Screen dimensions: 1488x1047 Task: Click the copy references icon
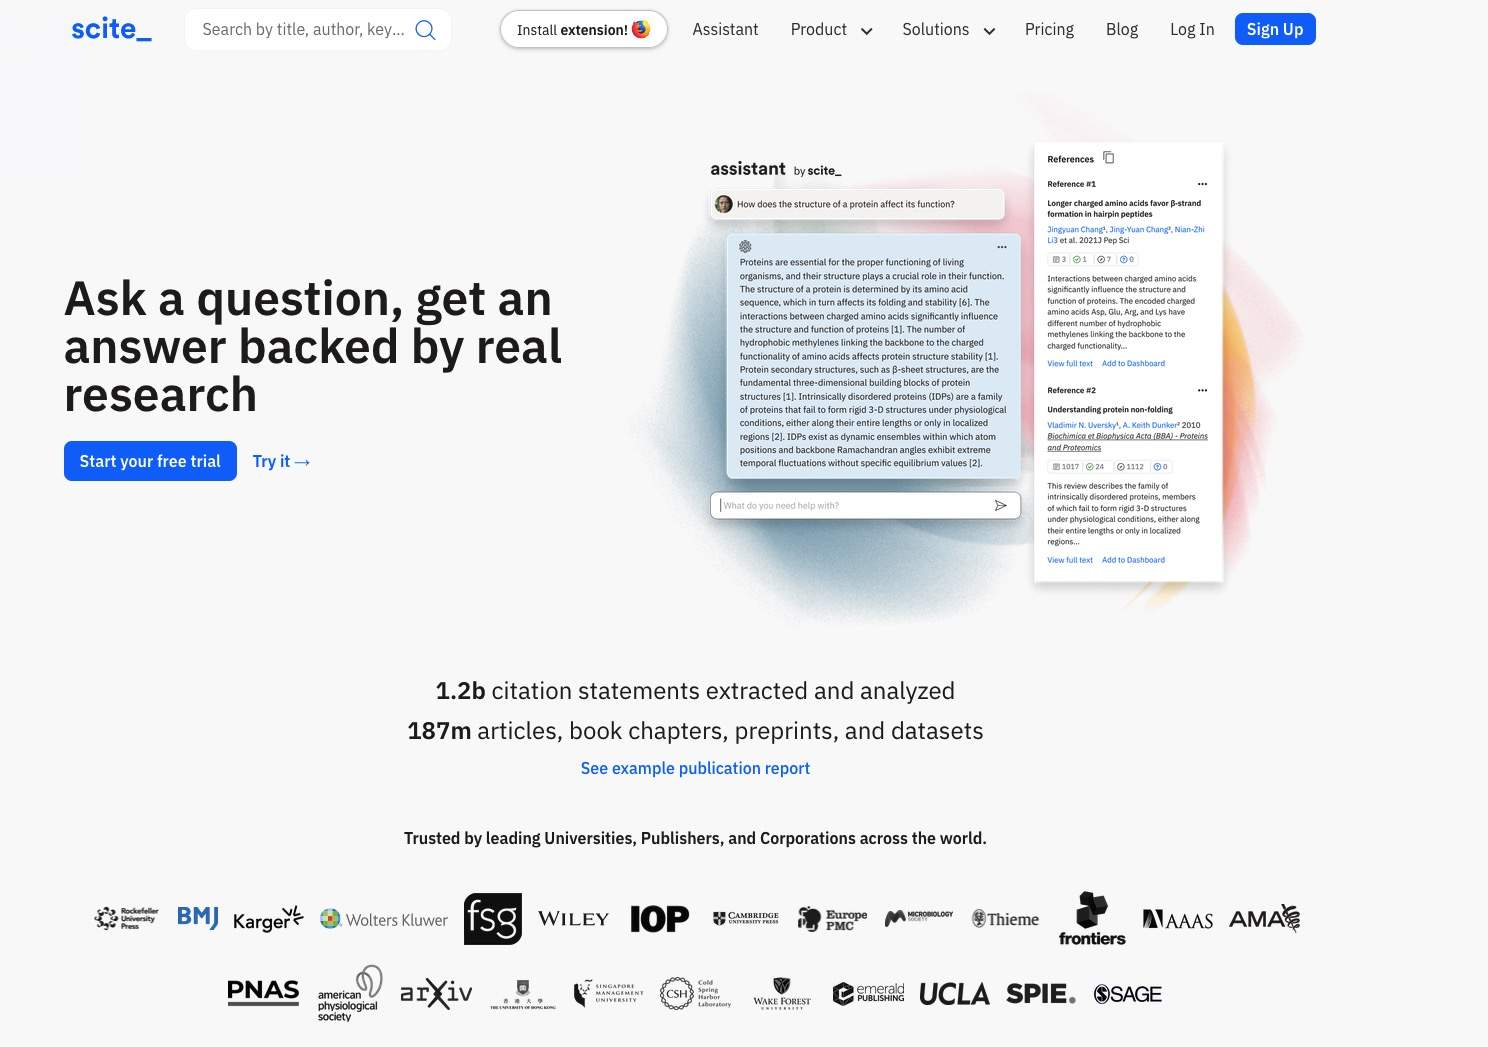click(1108, 158)
